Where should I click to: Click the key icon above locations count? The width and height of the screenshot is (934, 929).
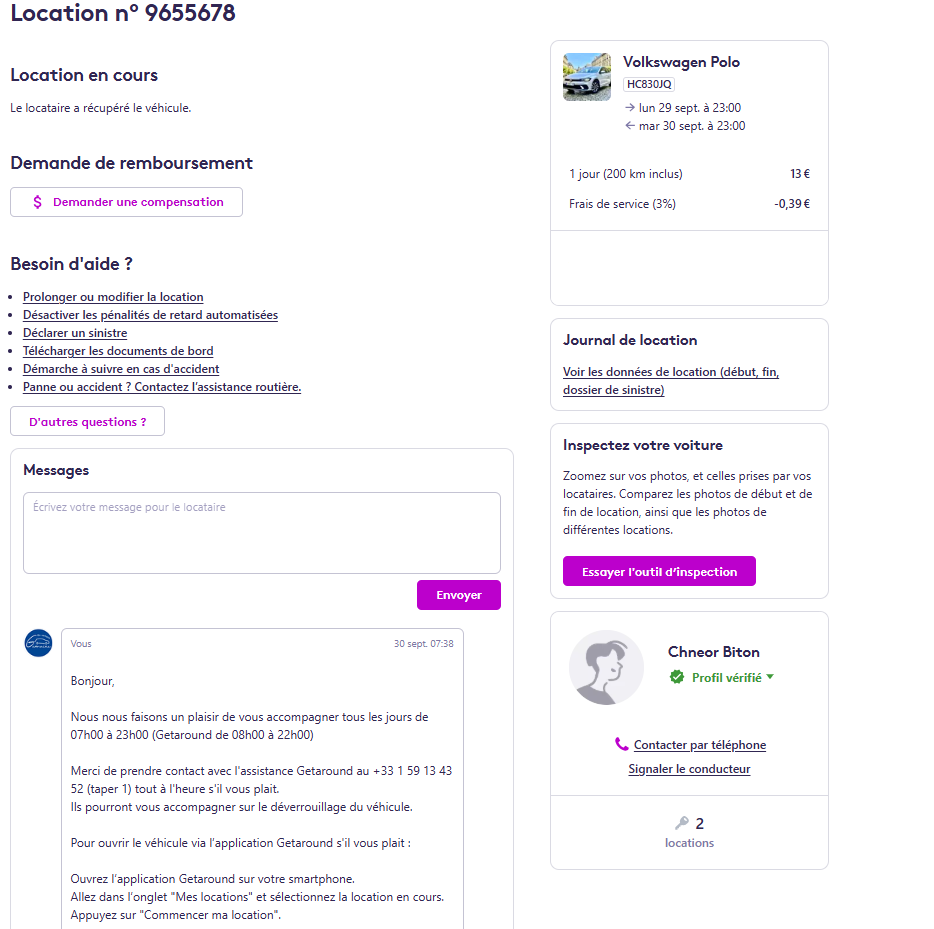click(681, 823)
